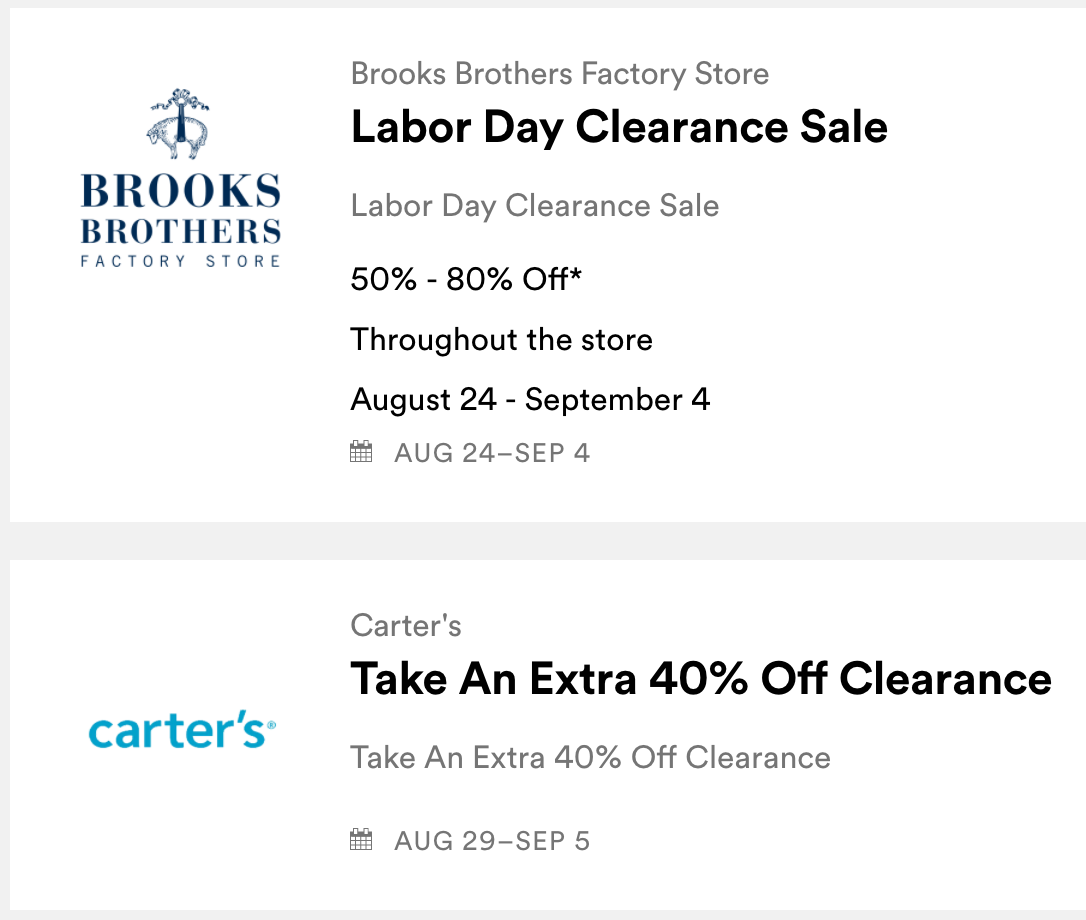Click the 50% - 80% Off* text

[466, 280]
